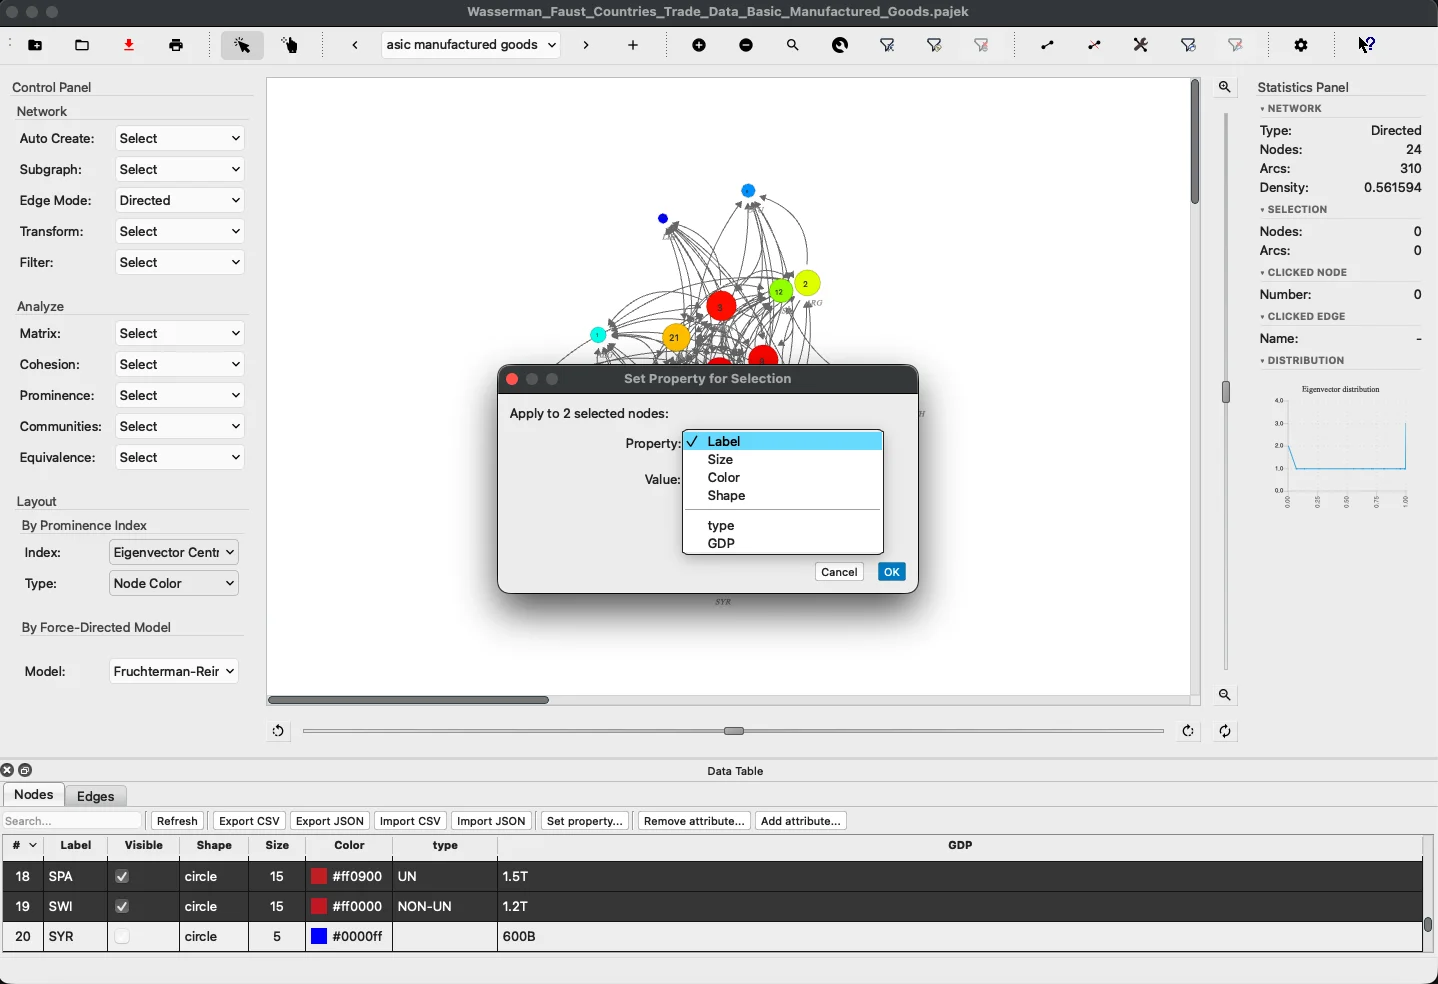Click the circular search-node toolbar icon
The image size is (1438, 984).
pos(841,46)
